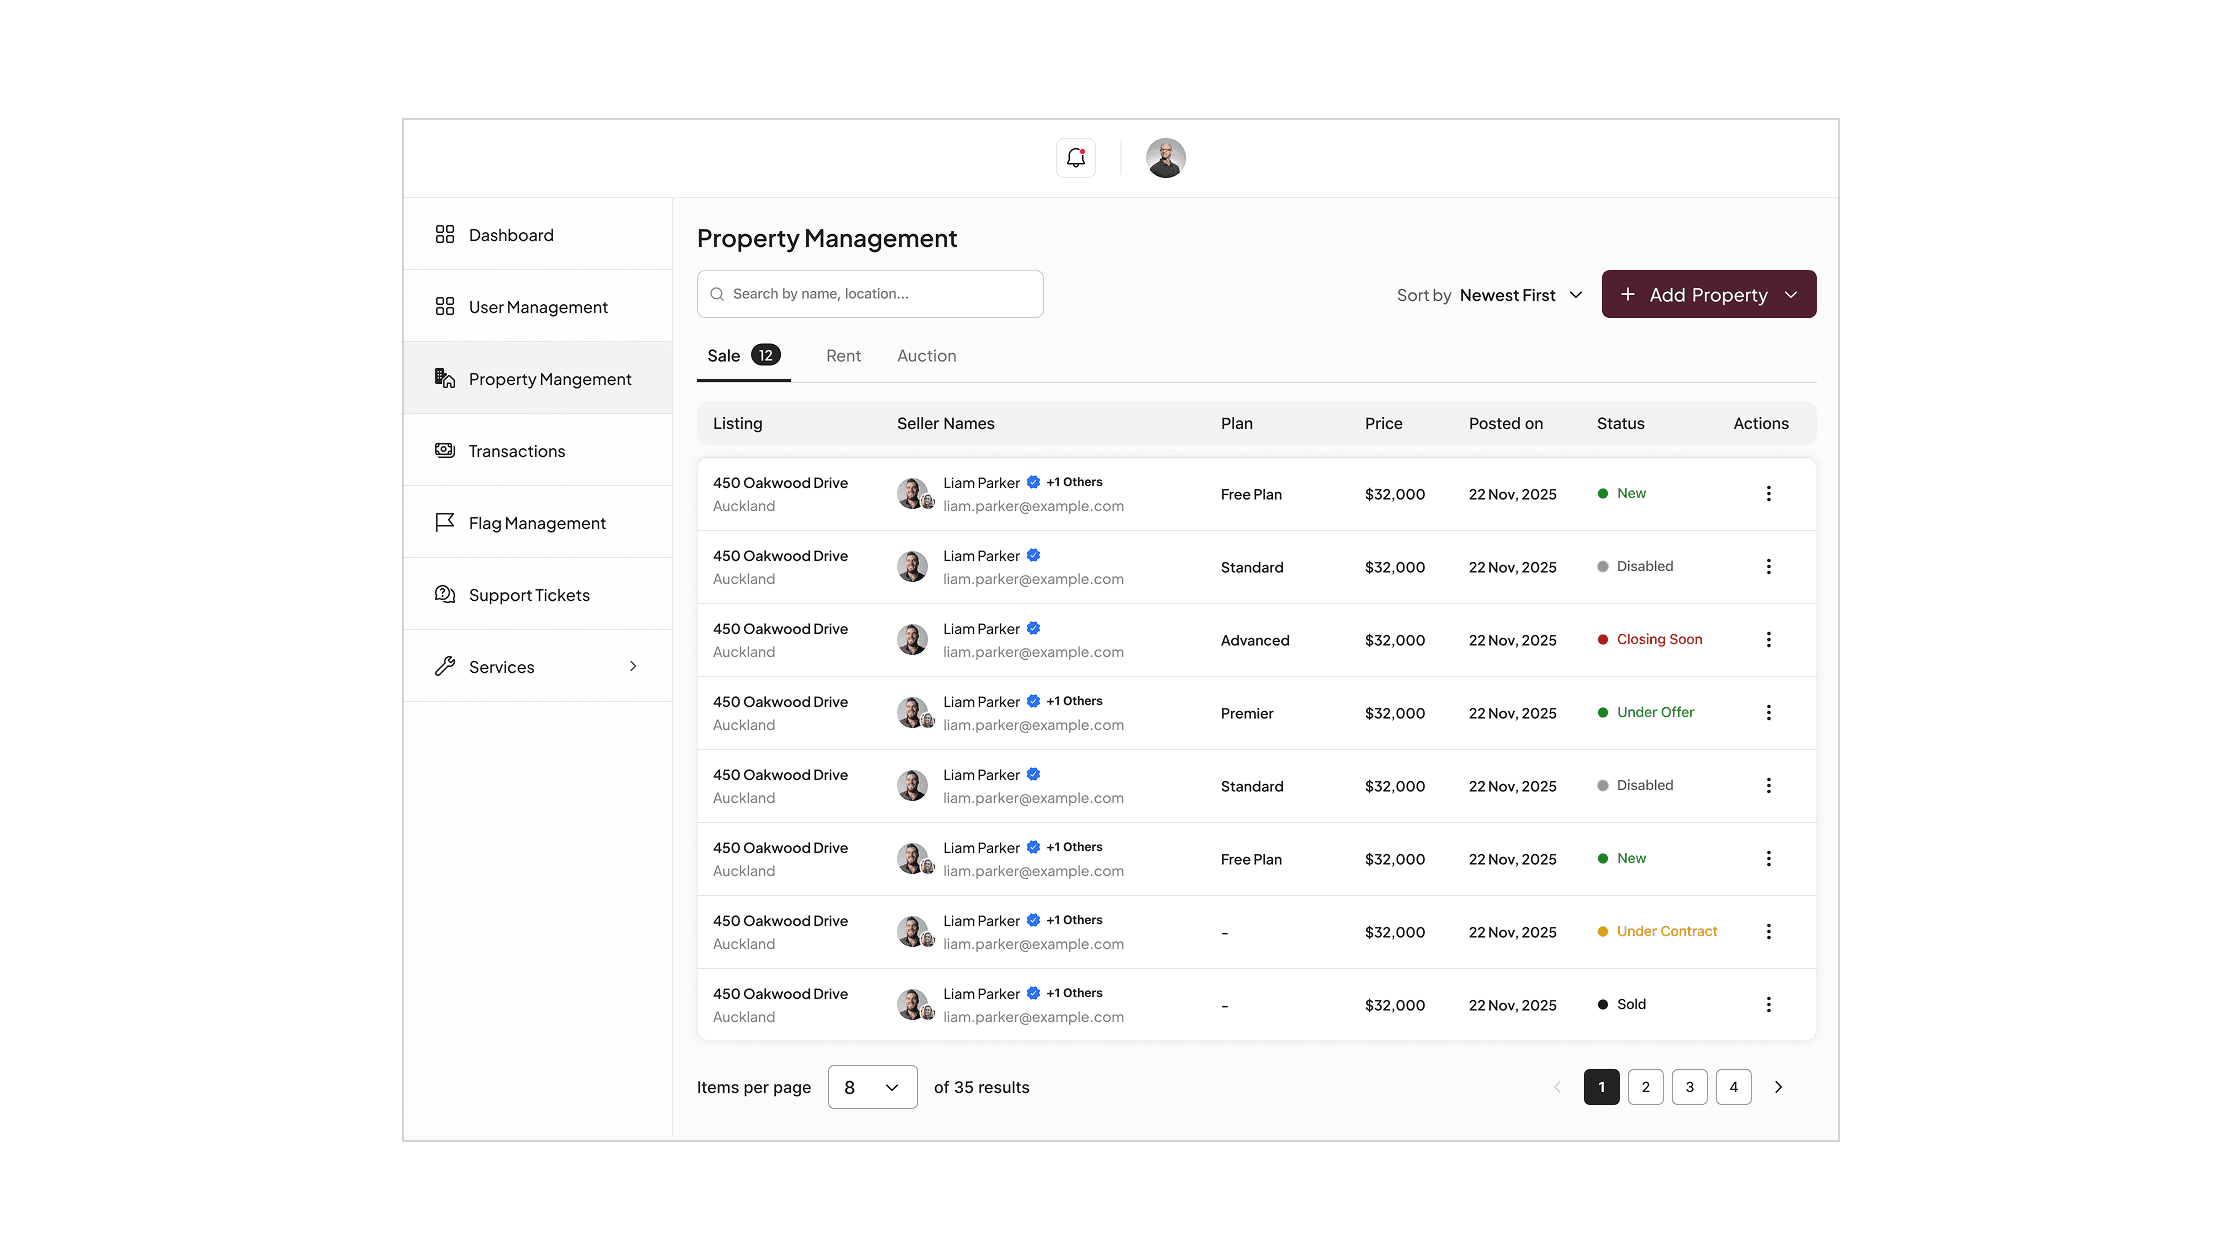This screenshot has height=1260, width=2240.
Task: Open actions menu for the first New listing
Action: click(1768, 494)
